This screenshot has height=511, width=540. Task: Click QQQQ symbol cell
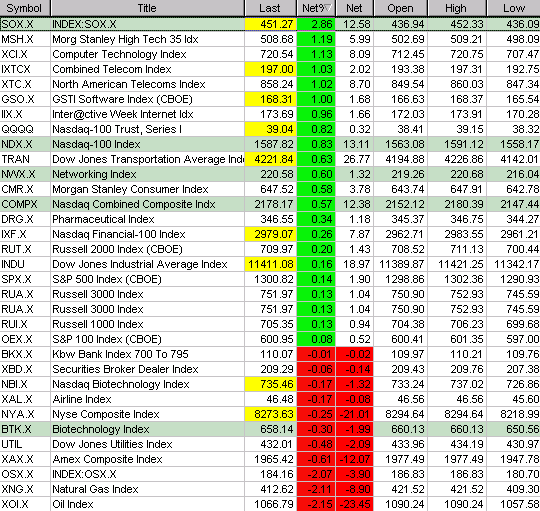tap(25, 129)
